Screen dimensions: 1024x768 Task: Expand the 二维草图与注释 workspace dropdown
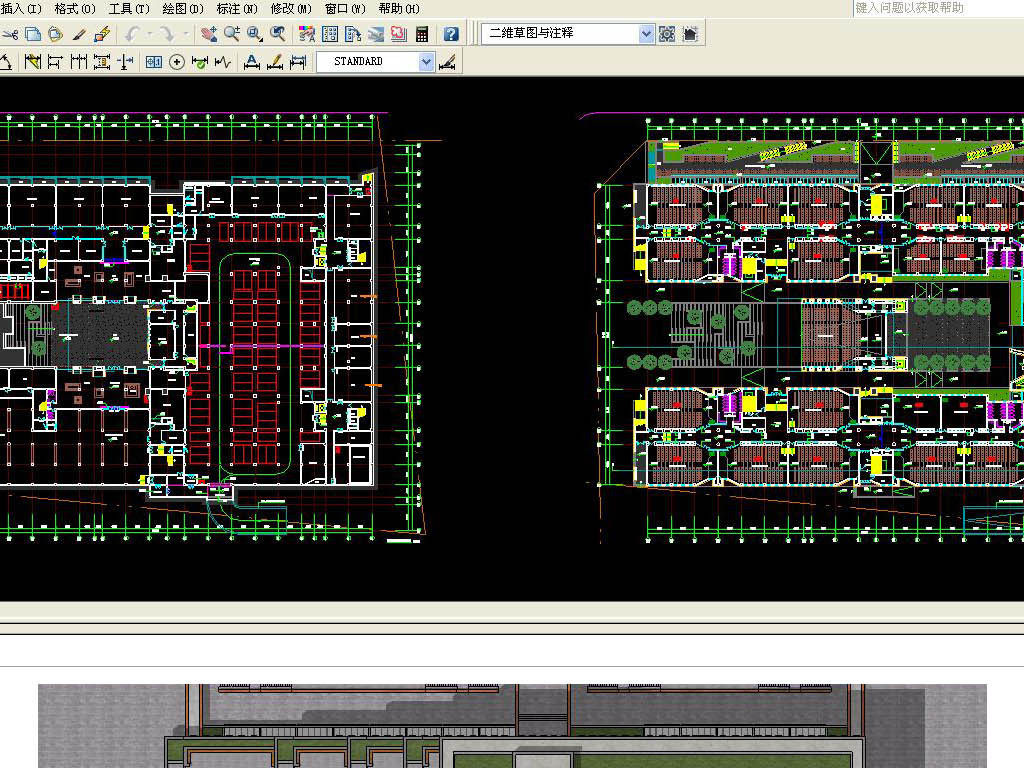coord(646,34)
